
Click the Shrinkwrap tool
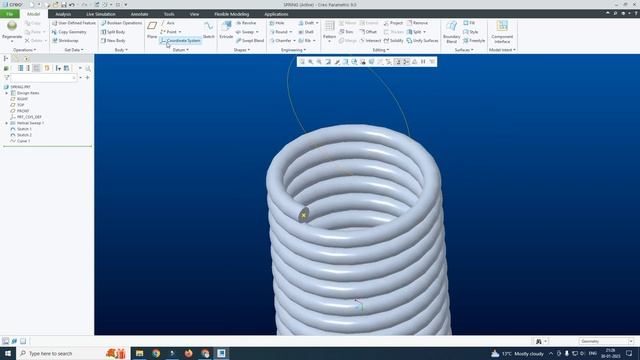[x=65, y=40]
